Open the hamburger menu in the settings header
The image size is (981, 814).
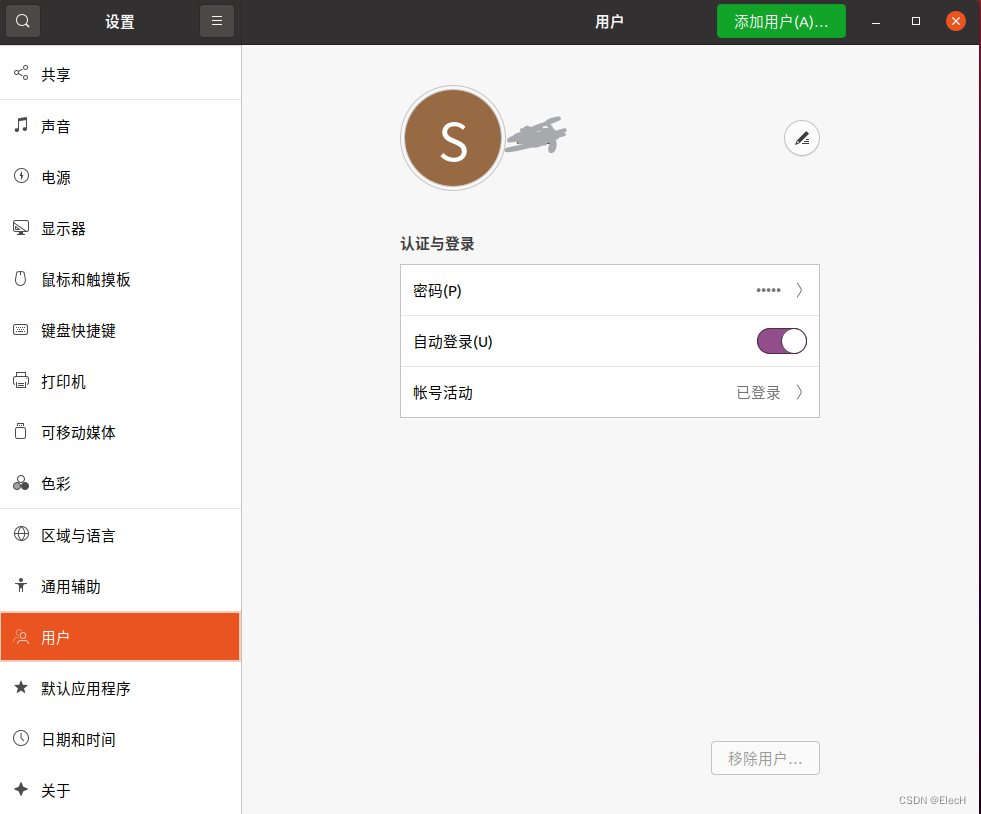pyautogui.click(x=217, y=21)
